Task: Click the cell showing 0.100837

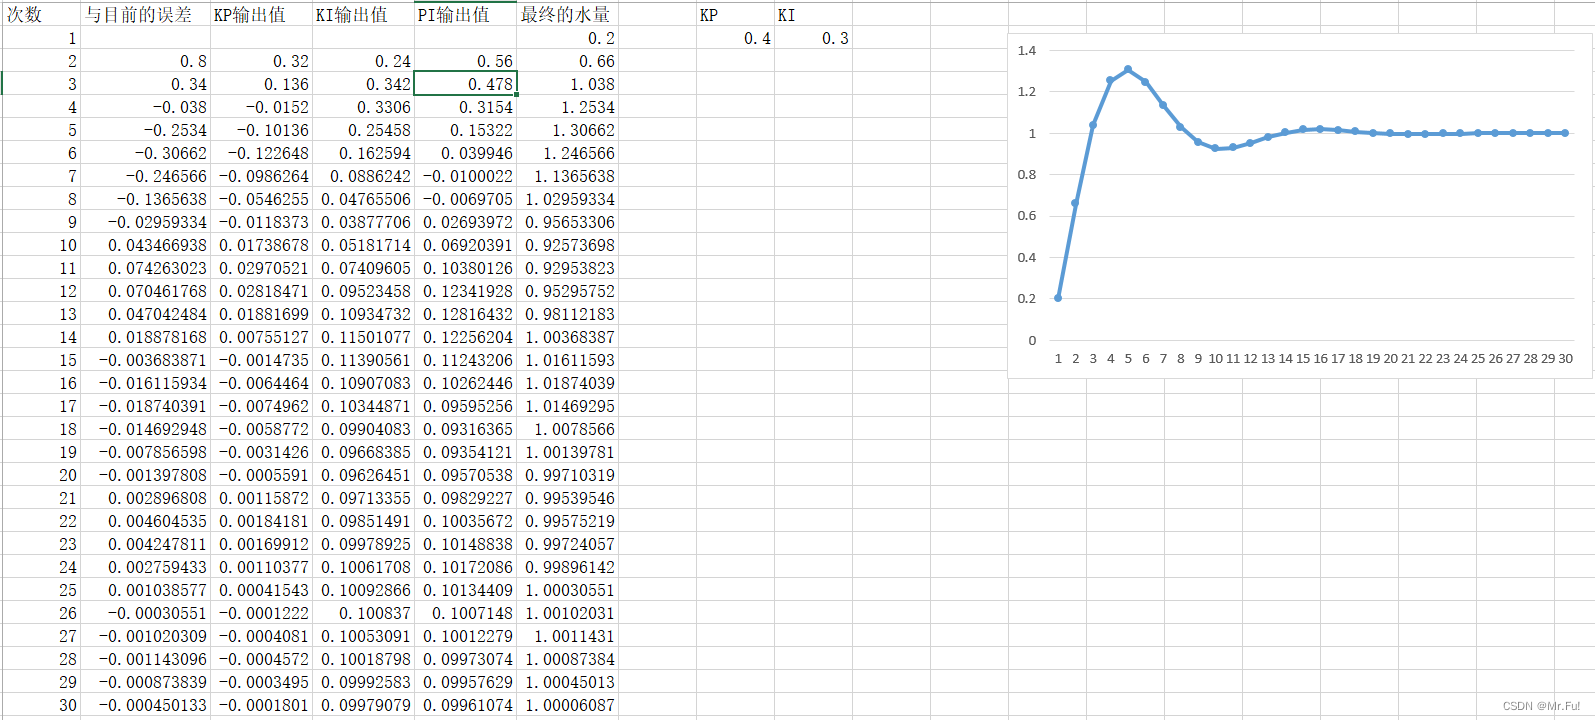Action: click(x=363, y=613)
